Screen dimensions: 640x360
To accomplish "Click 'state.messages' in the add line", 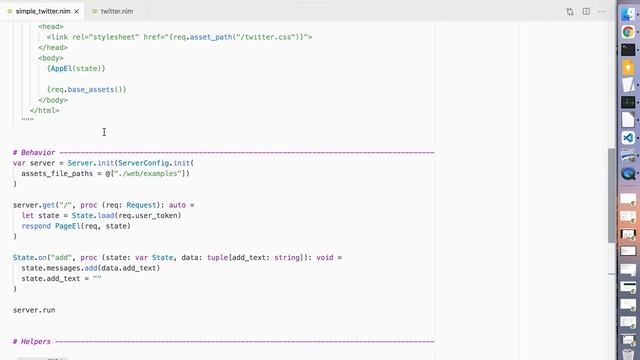I will (x=51, y=268).
